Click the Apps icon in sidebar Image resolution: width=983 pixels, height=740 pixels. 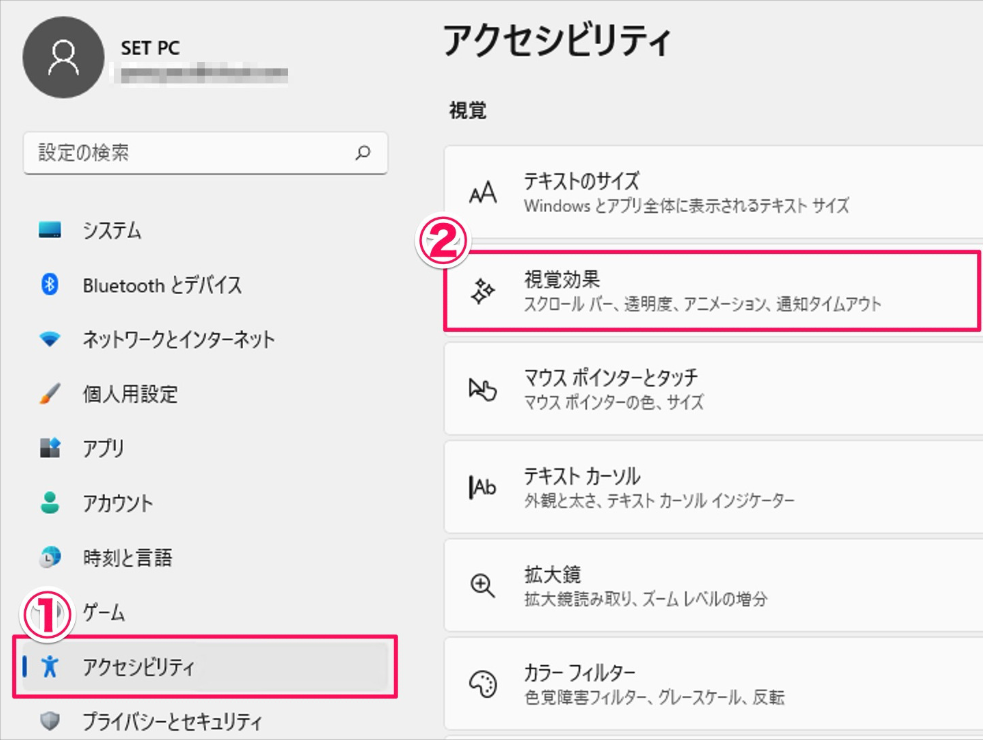tap(50, 448)
